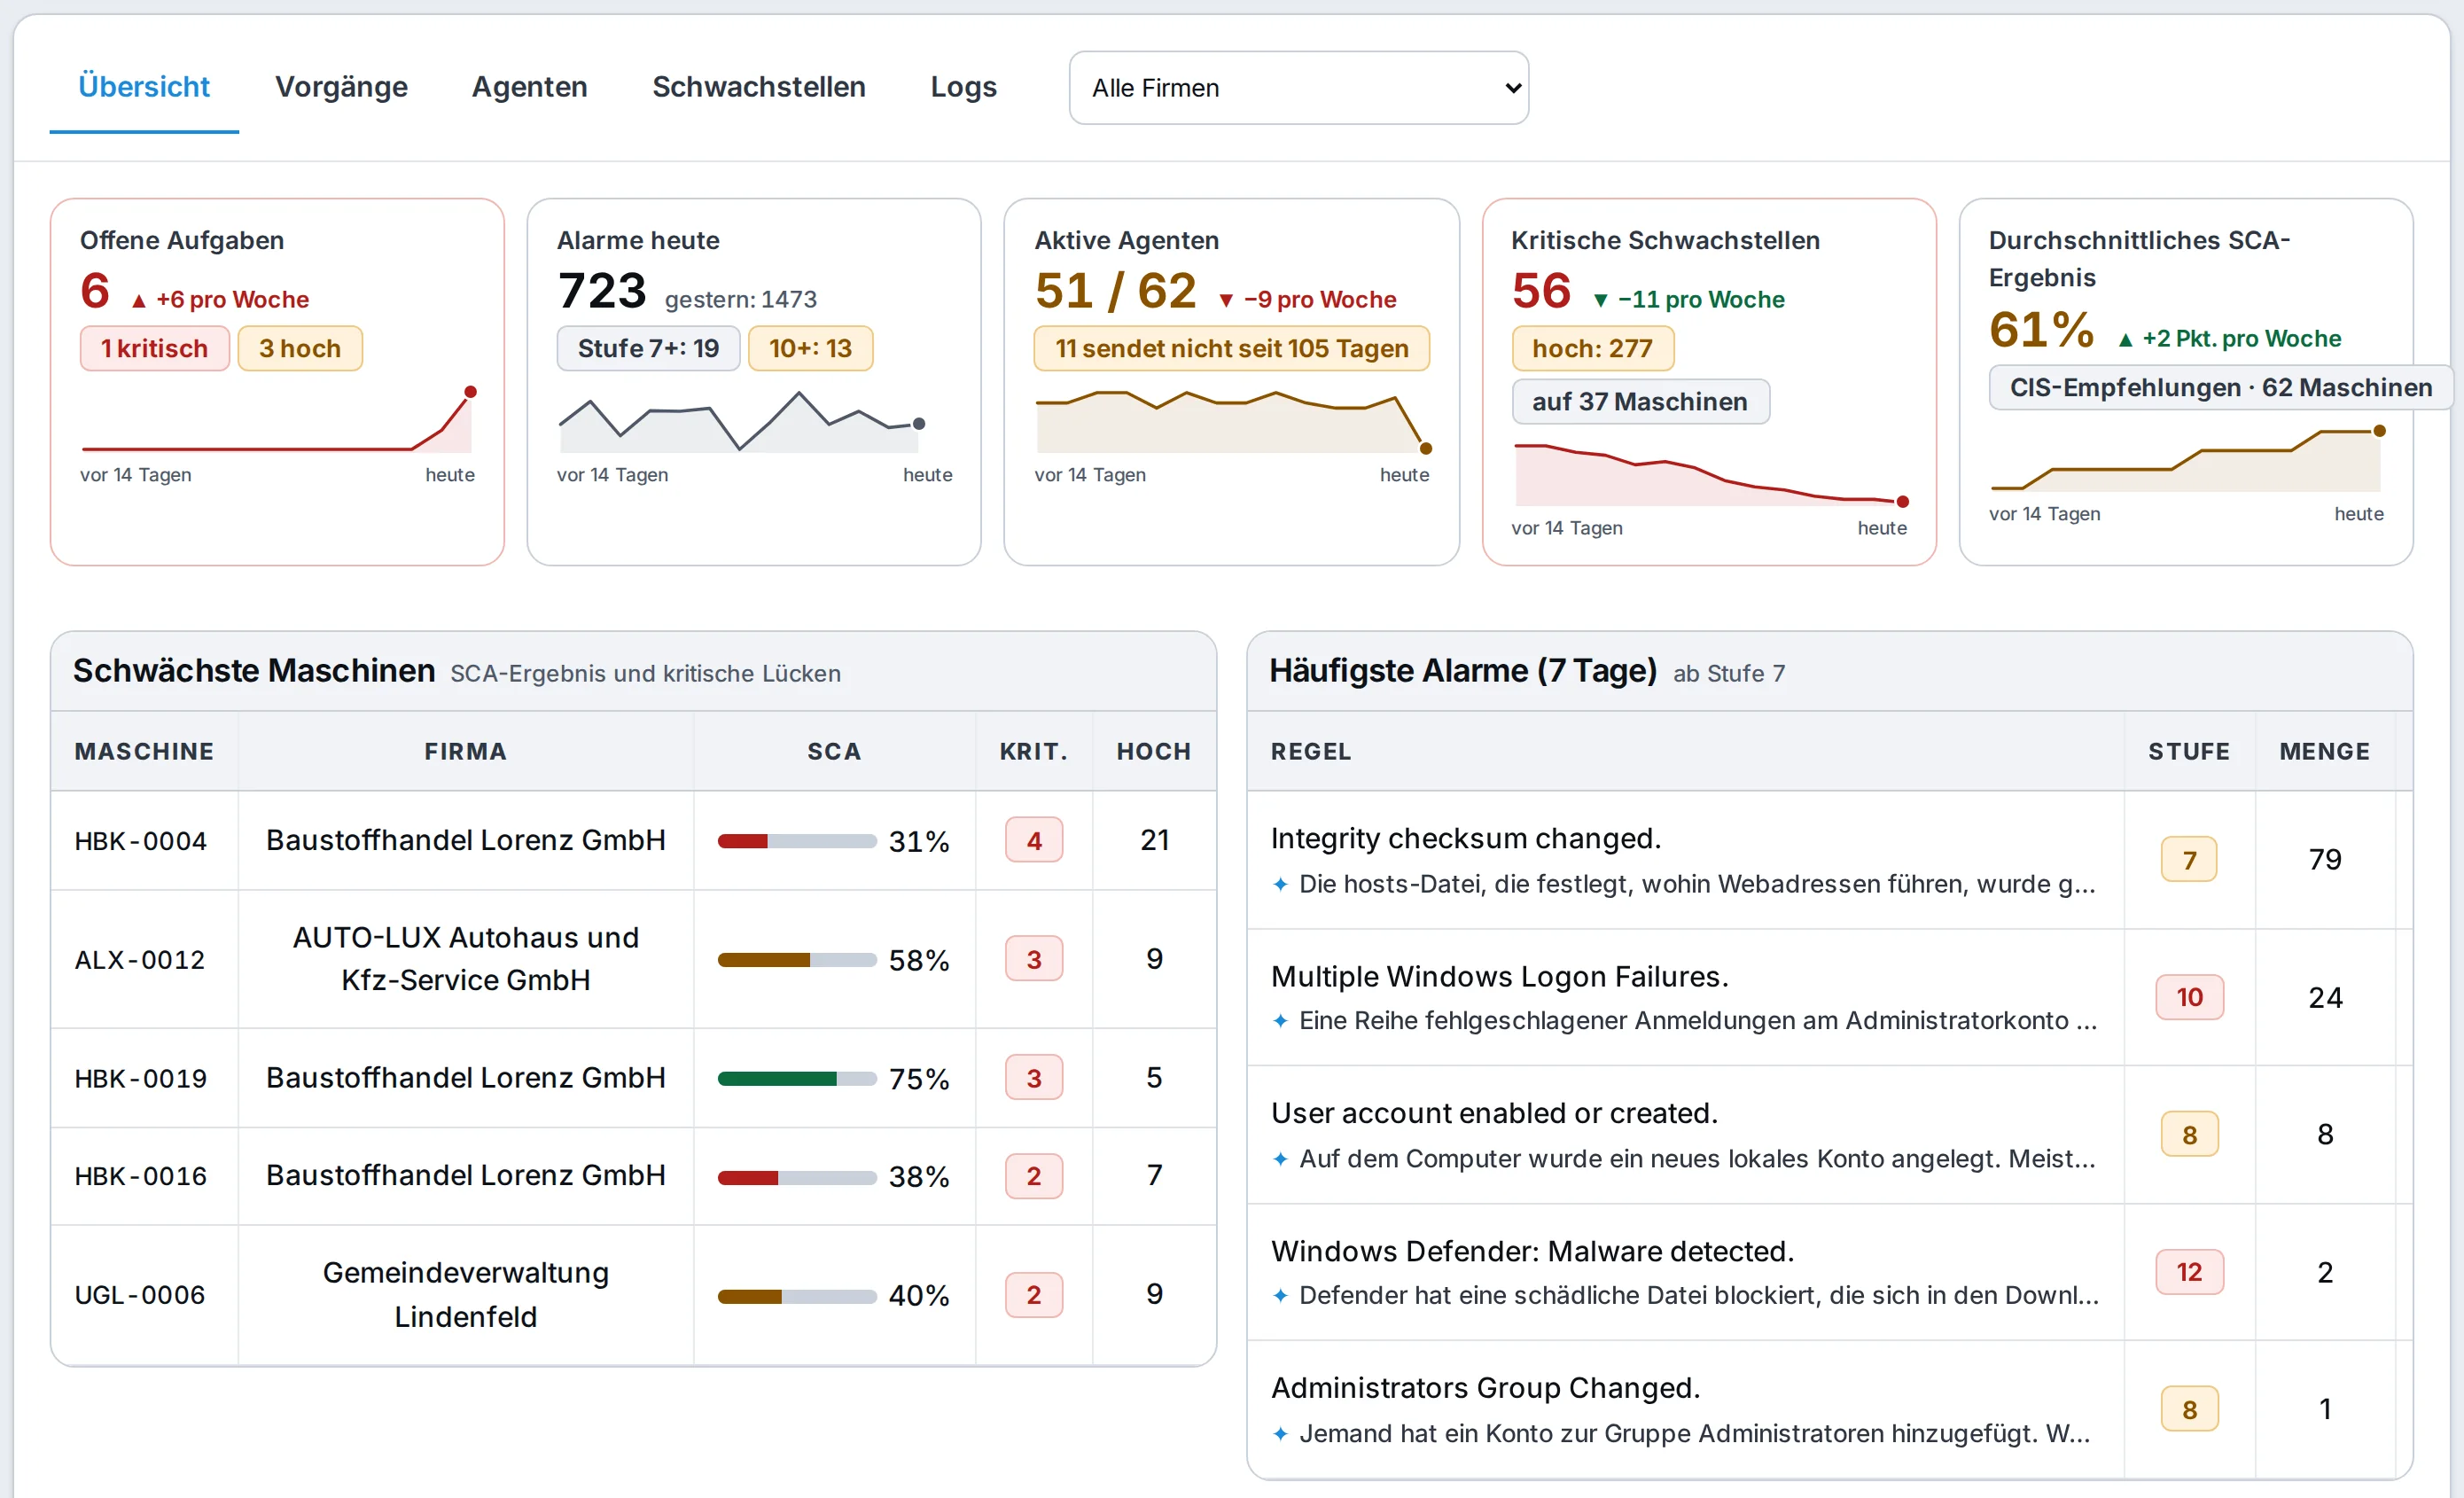2464x1498 pixels.
Task: Click the 3 hoch badge
Action: coord(300,349)
